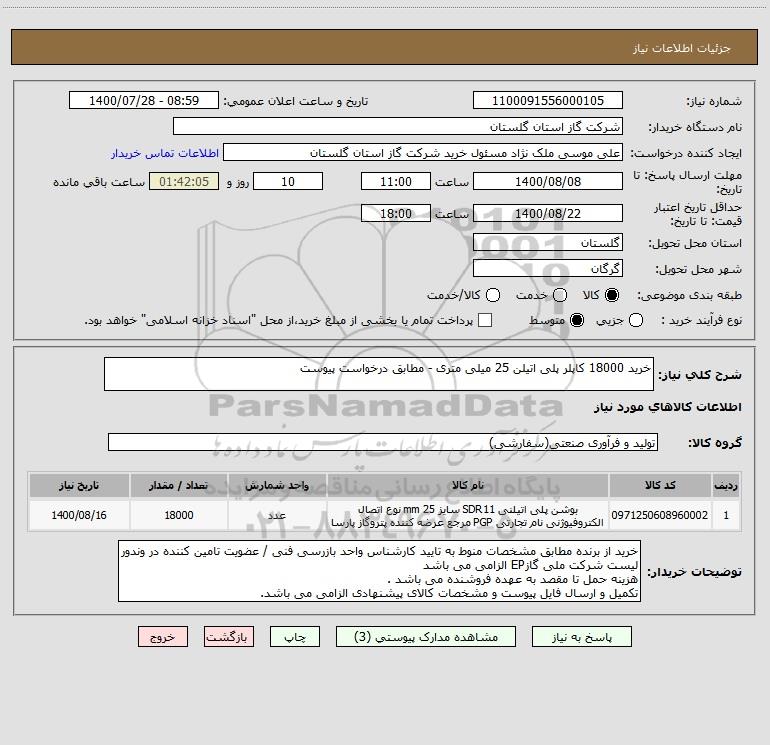This screenshot has height=745, width=770.
Task: Click the توضیحات خریدار label
Action: pos(694,572)
